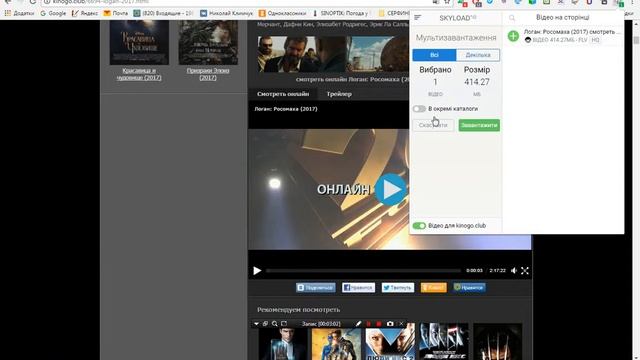The image size is (640, 360).
Task: Stop the screen recording
Action: (x=379, y=324)
